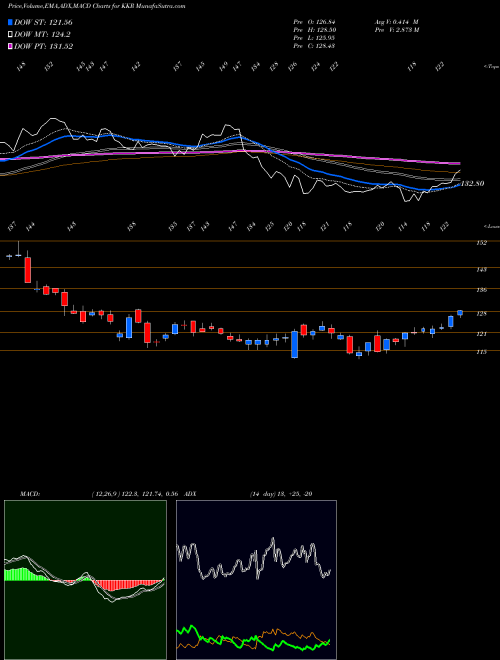Click the 136 price axis label
The image size is (500, 660).
[481, 290]
